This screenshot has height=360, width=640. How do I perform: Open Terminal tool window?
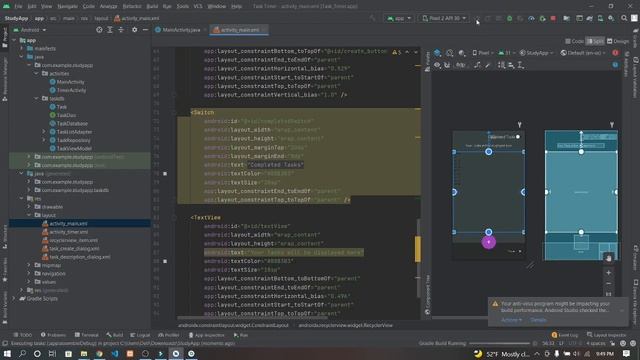click(87, 335)
